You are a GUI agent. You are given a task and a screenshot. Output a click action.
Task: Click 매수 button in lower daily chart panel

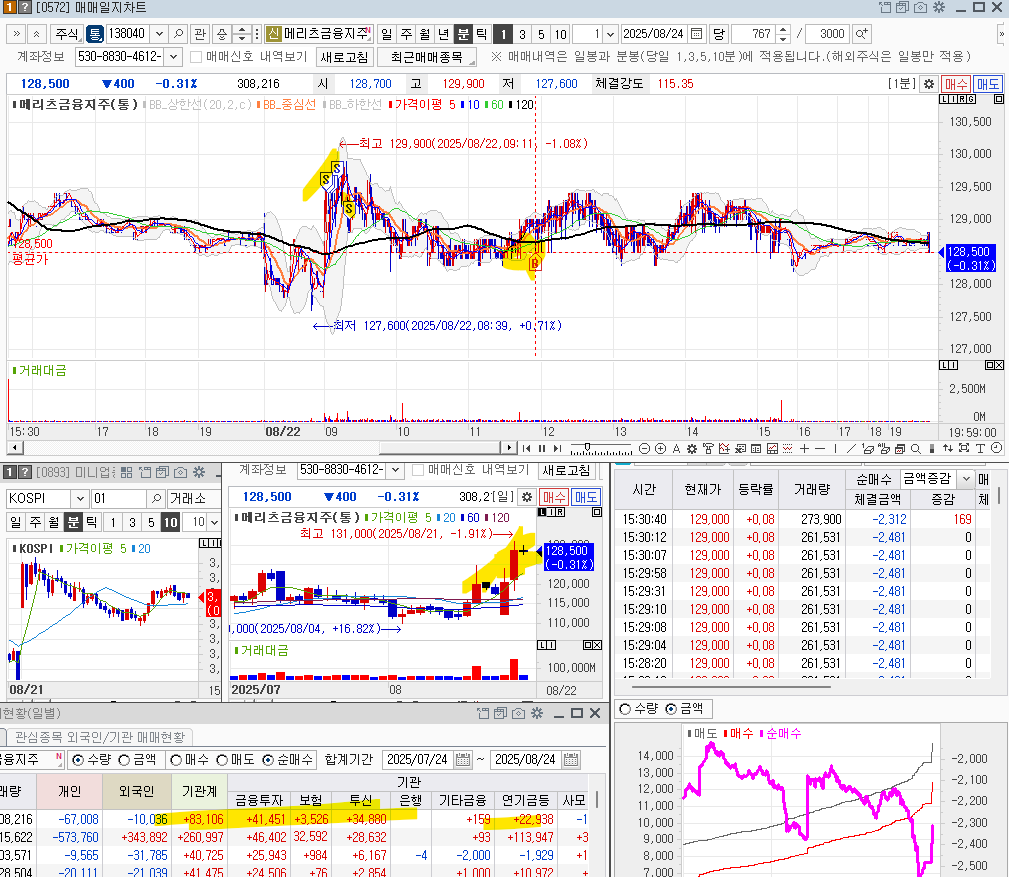[x=553, y=497]
